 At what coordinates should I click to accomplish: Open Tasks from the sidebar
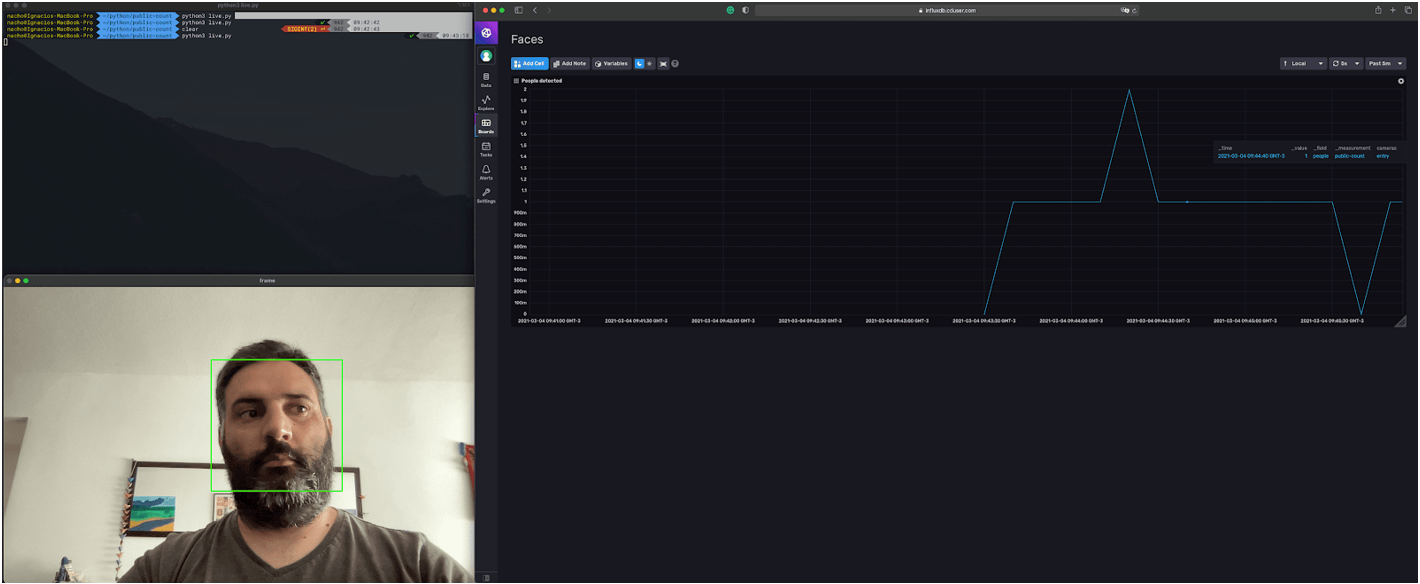coord(486,150)
